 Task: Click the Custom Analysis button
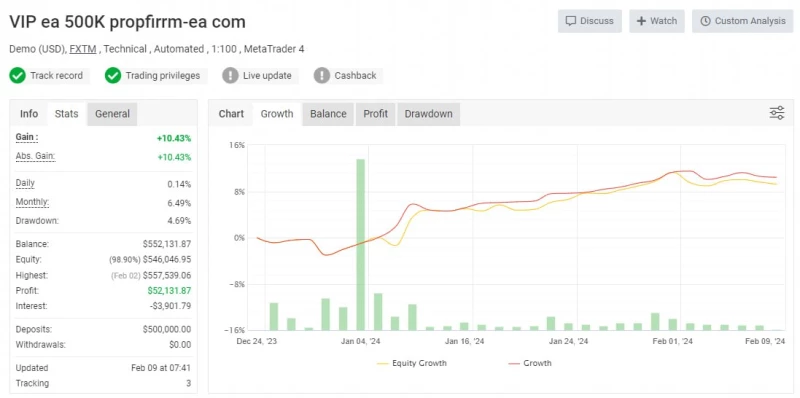pyautogui.click(x=742, y=21)
